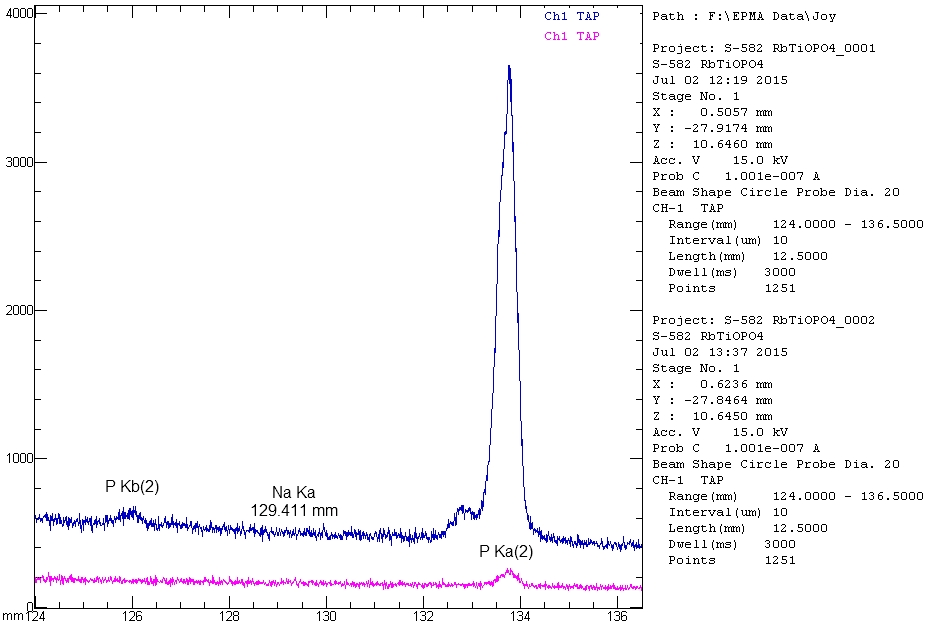Image resolution: width=948 pixels, height=625 pixels.
Task: Click the apex of the tall blue peak
Action: pyautogui.click(x=509, y=67)
